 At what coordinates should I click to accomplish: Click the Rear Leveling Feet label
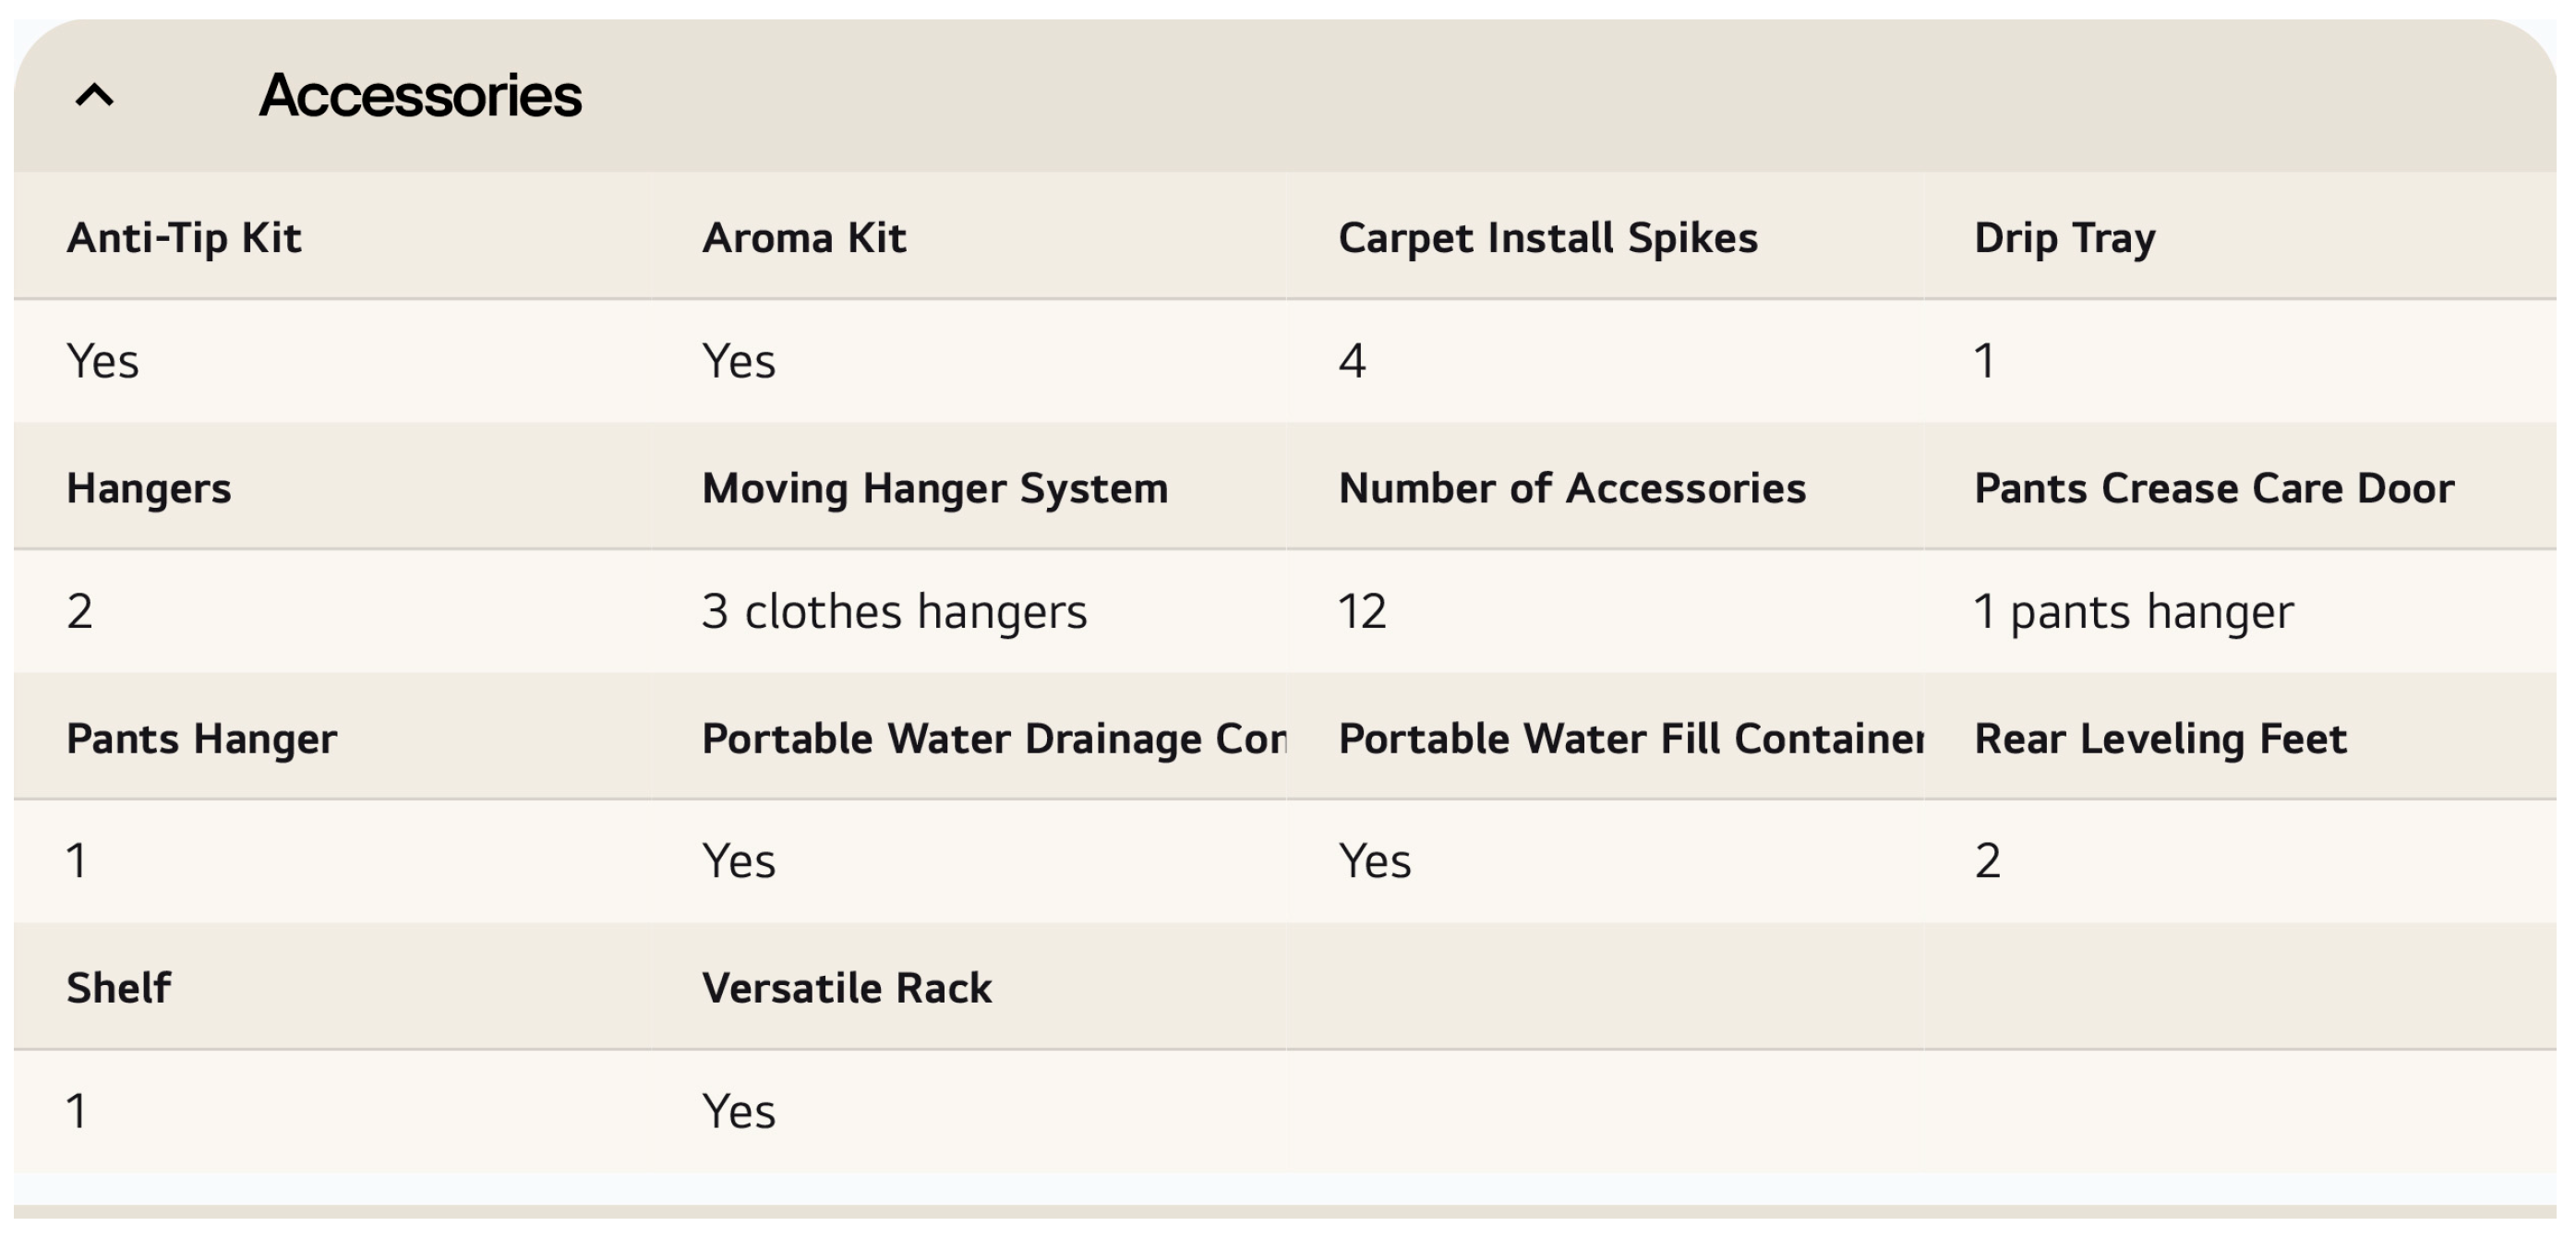2160,739
